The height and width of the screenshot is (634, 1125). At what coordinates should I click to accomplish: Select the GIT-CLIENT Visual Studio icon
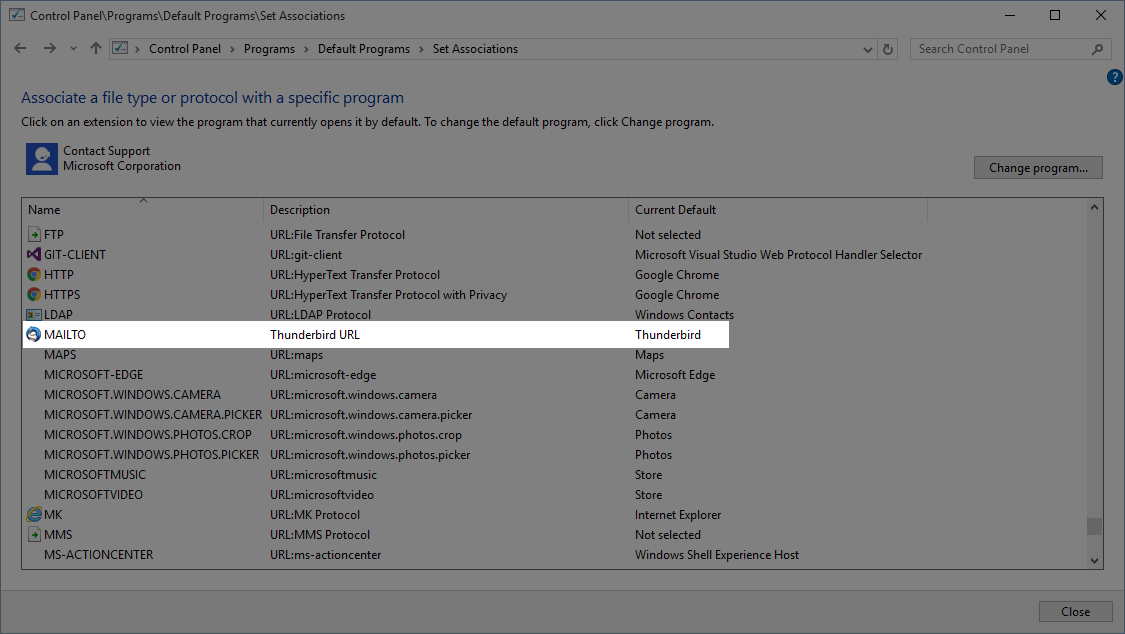[34, 255]
